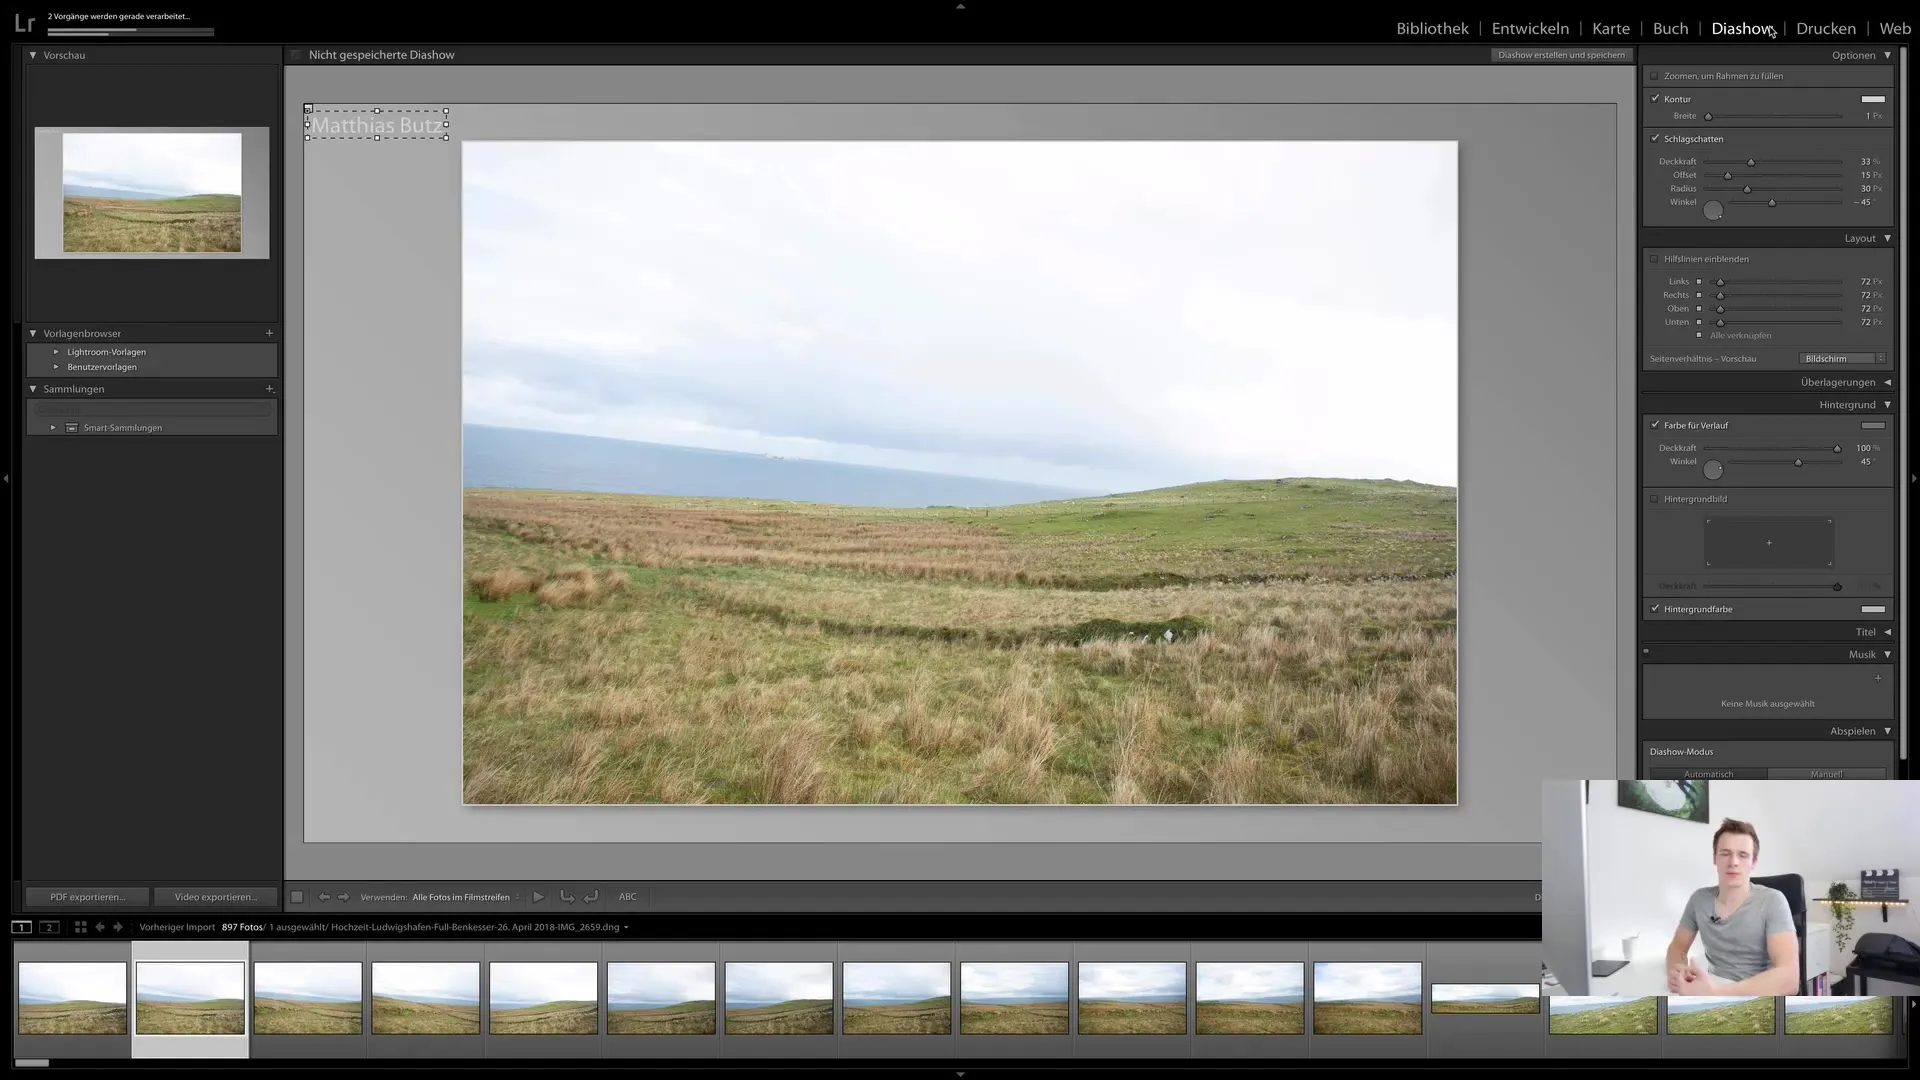This screenshot has height=1080, width=1920.
Task: Go to previous slide arrow in toolbar
Action: coord(323,897)
